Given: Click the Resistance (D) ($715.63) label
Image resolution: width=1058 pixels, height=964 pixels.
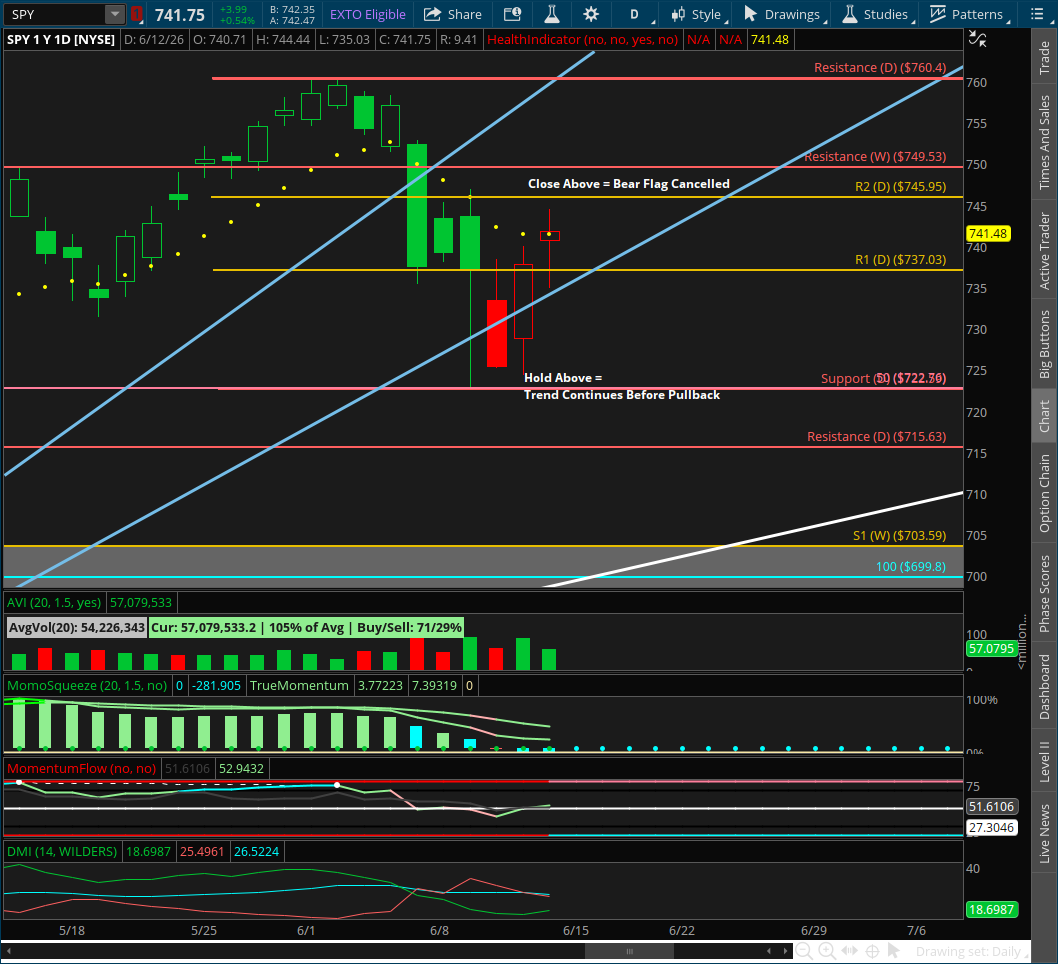Looking at the screenshot, I should [876, 436].
